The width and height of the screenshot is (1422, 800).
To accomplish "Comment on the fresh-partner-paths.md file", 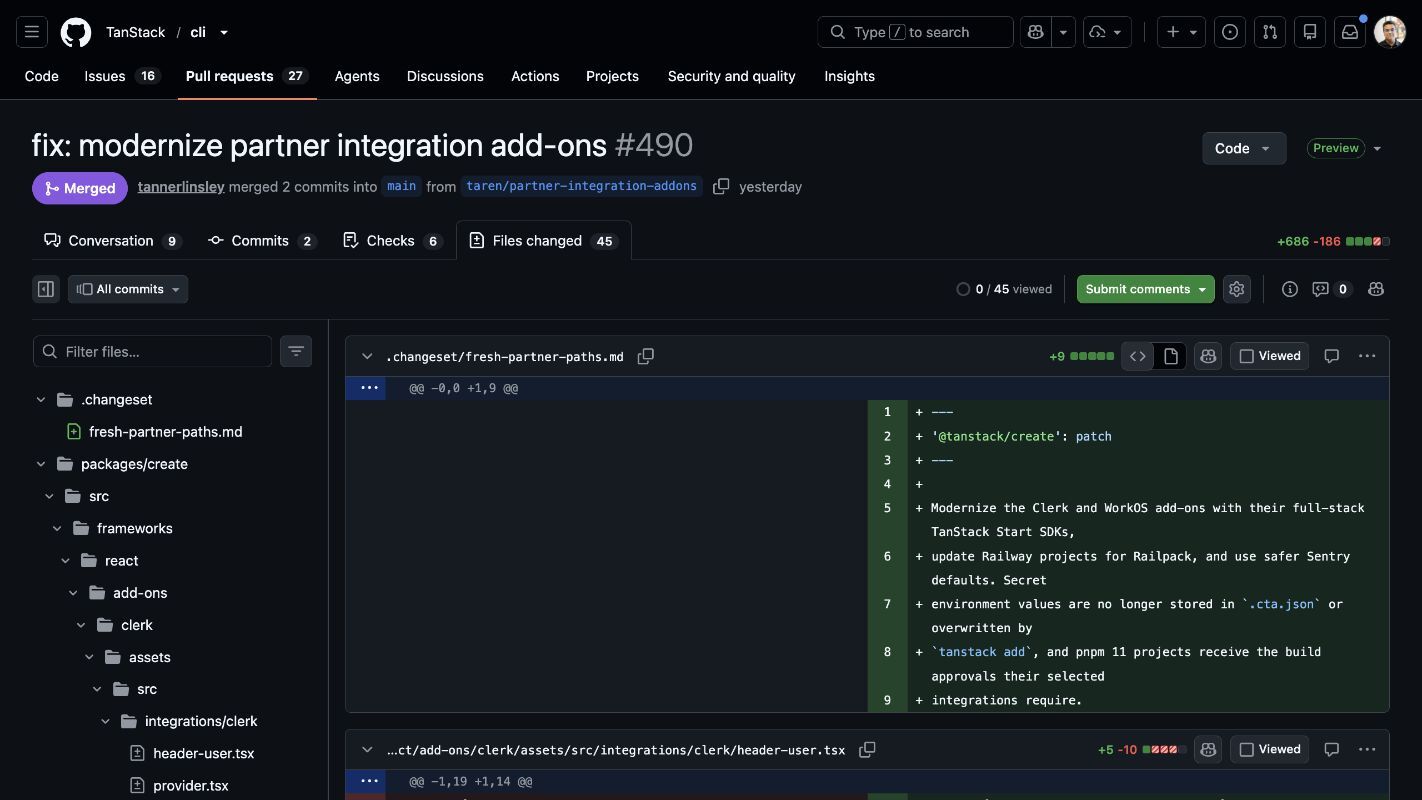I will point(1332,356).
